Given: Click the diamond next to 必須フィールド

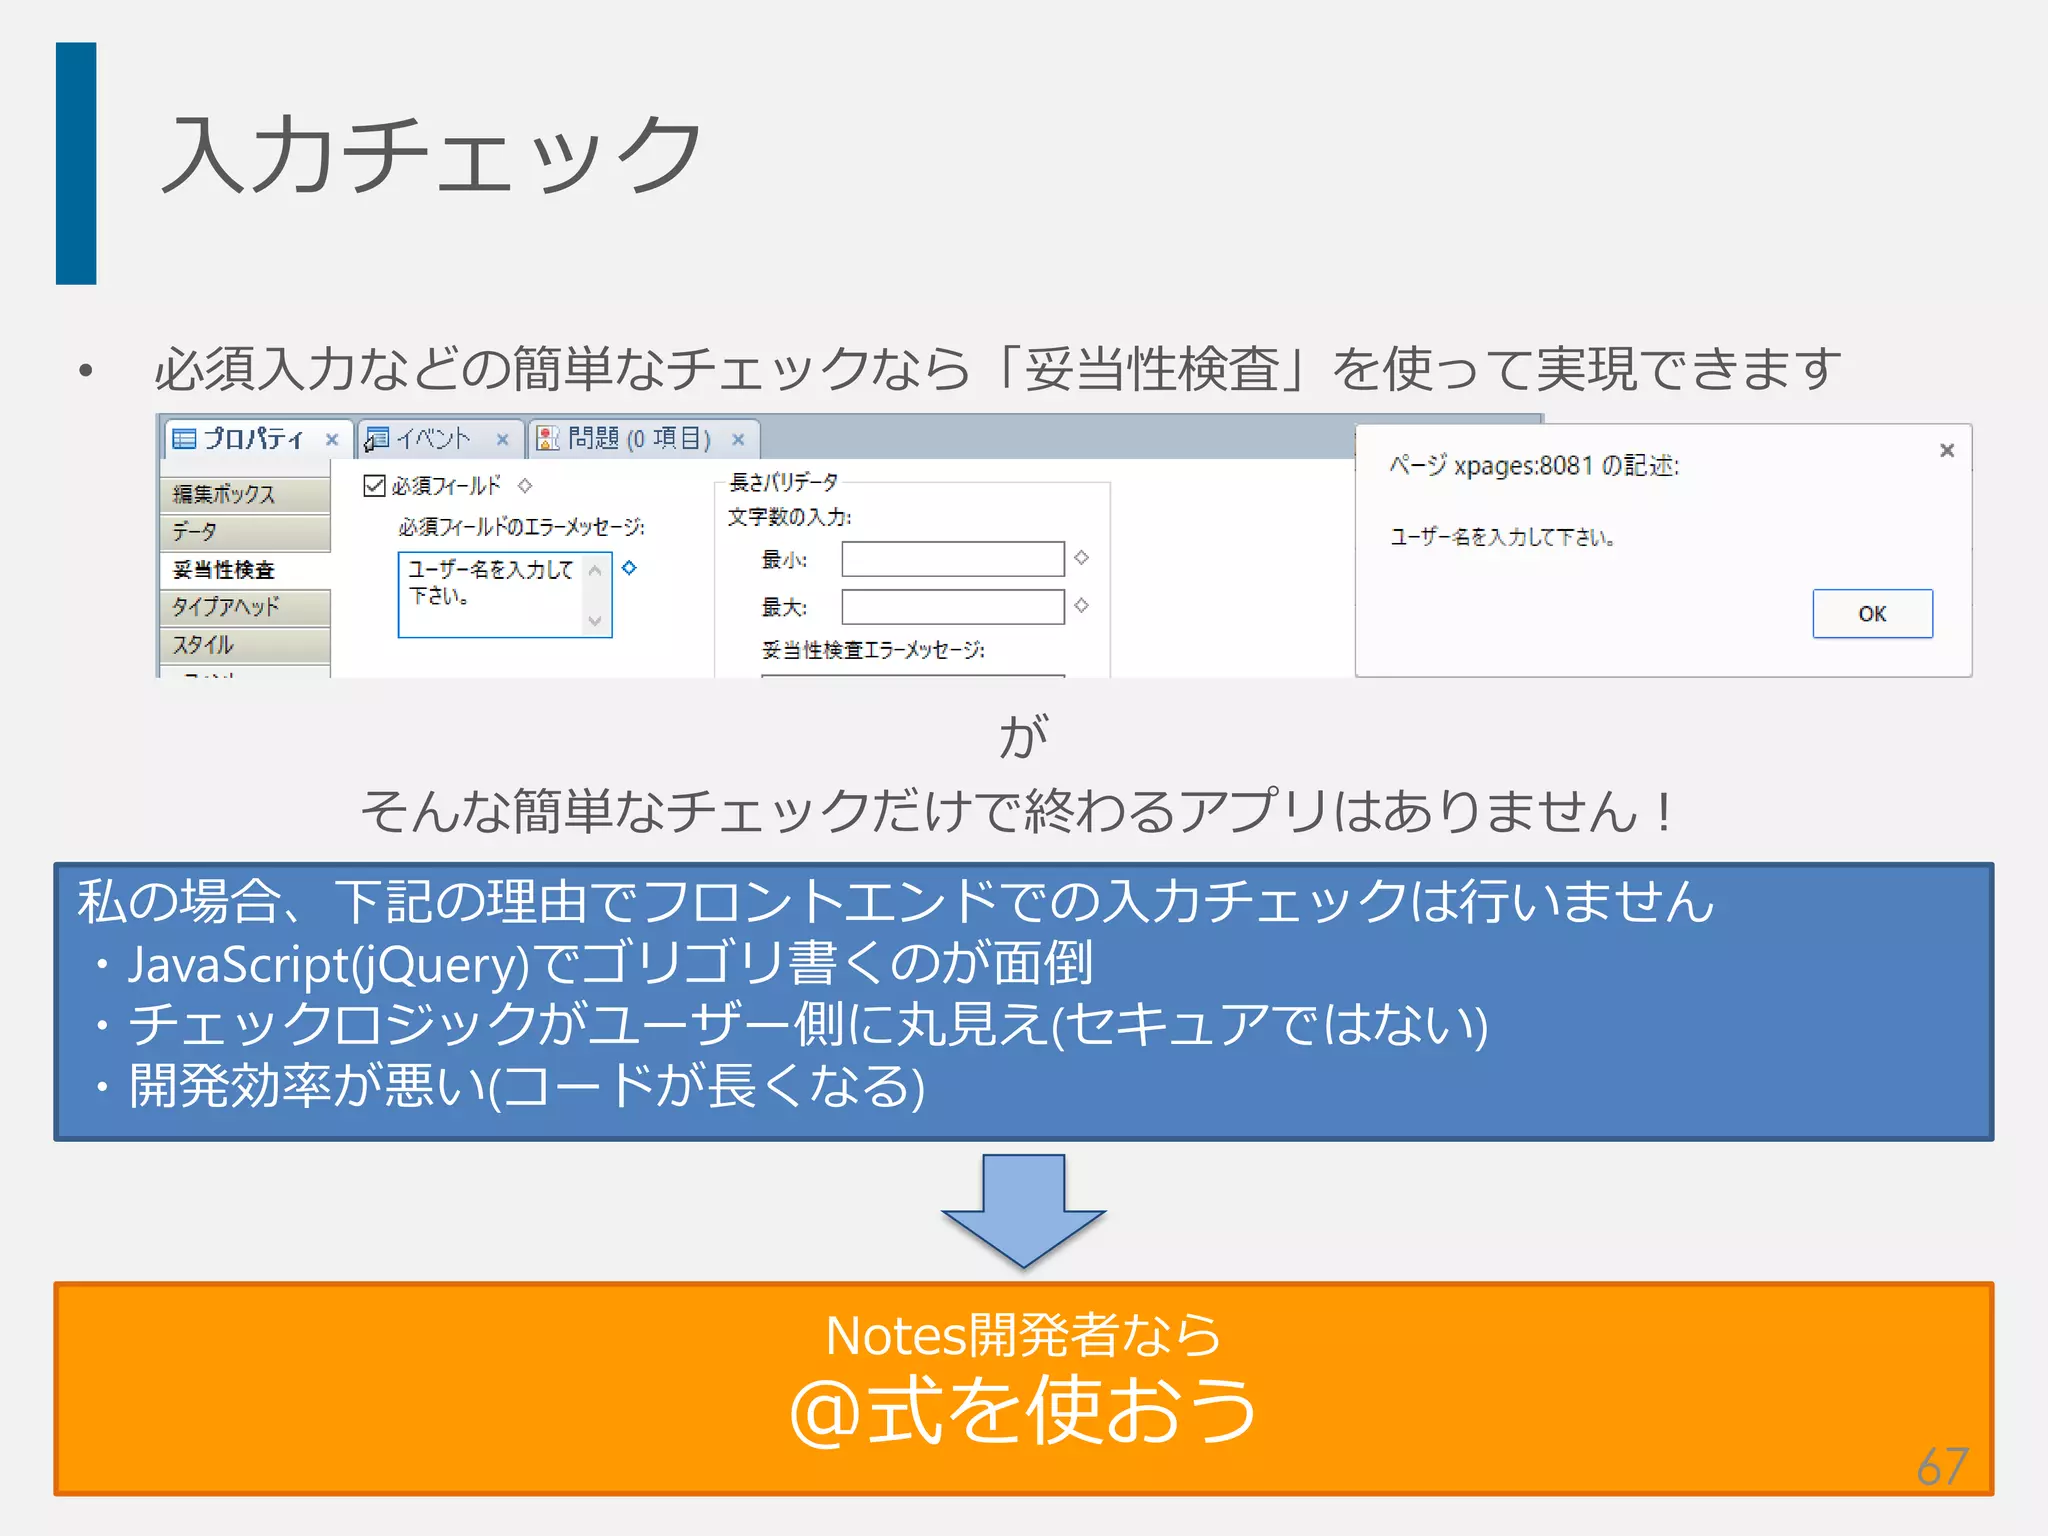Looking at the screenshot, I should click(525, 486).
